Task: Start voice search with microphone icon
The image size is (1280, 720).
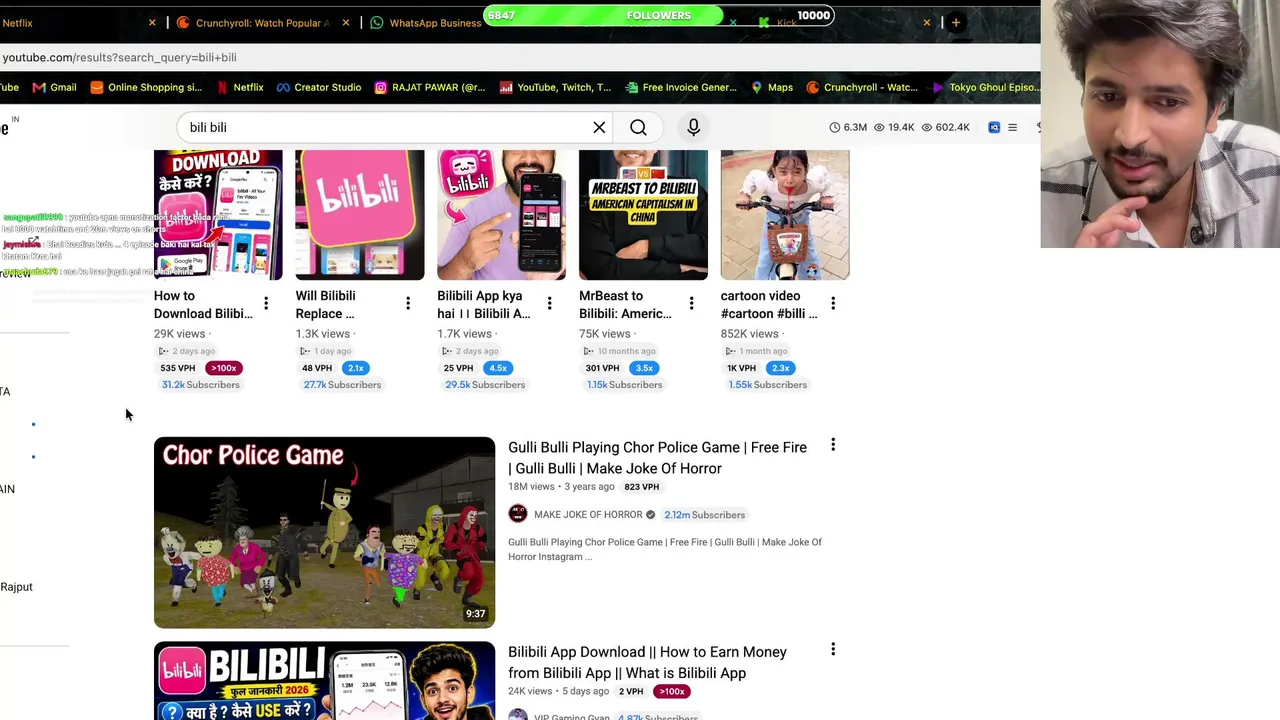Action: point(693,127)
